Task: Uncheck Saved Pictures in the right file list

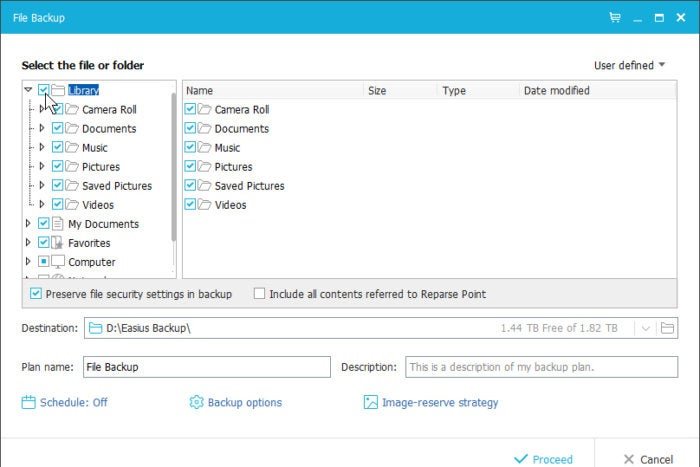Action: [190, 185]
